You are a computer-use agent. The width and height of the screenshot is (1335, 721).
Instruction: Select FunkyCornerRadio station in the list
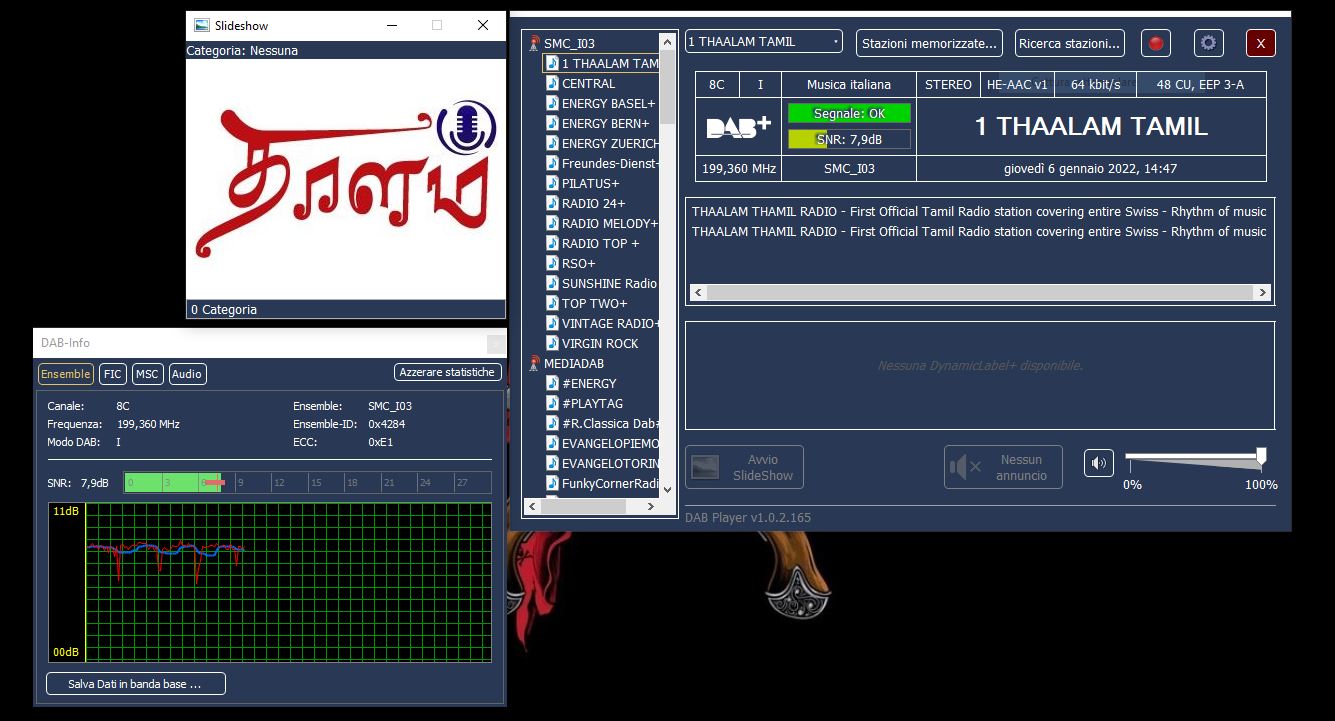tap(610, 483)
